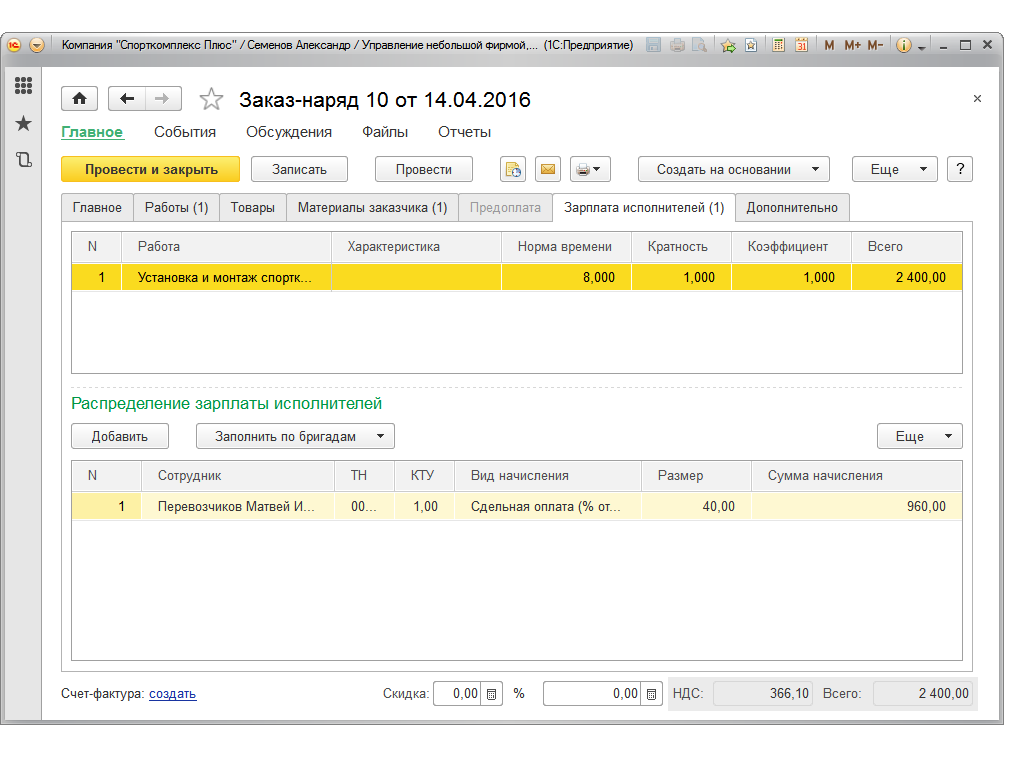Open the History icon in sidebar
1036x757 pixels.
coord(23,159)
